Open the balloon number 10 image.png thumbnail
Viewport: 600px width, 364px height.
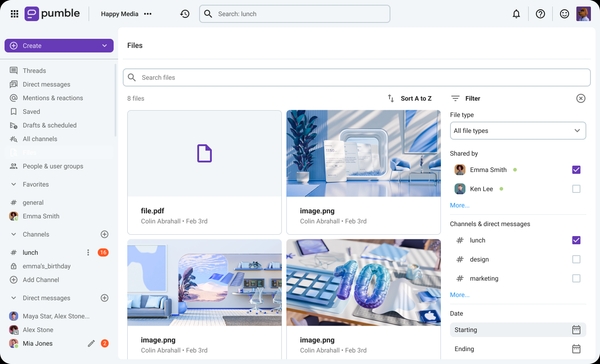(x=364, y=282)
